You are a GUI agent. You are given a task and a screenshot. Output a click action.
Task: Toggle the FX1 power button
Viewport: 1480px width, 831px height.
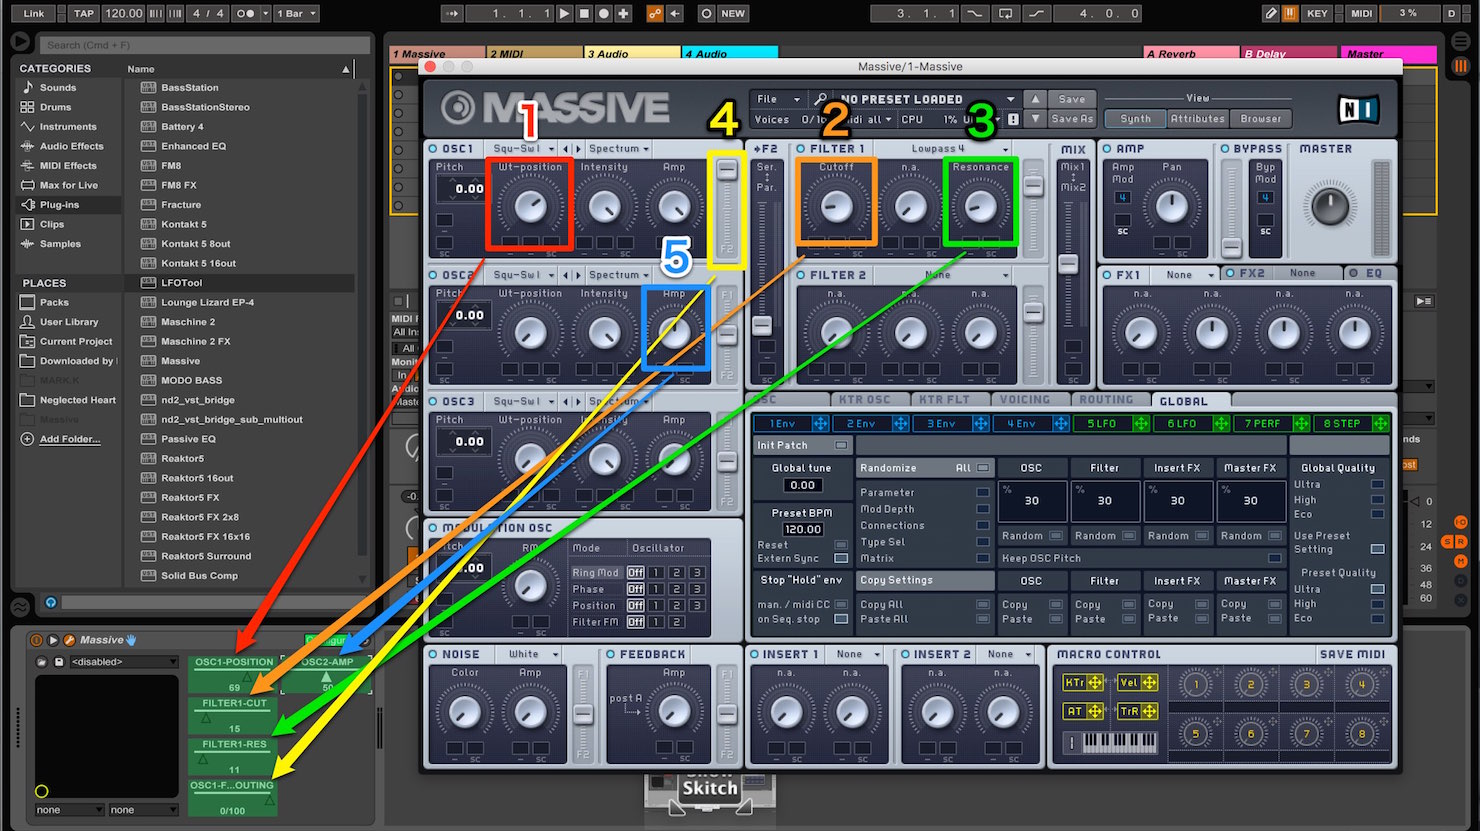click(1107, 274)
